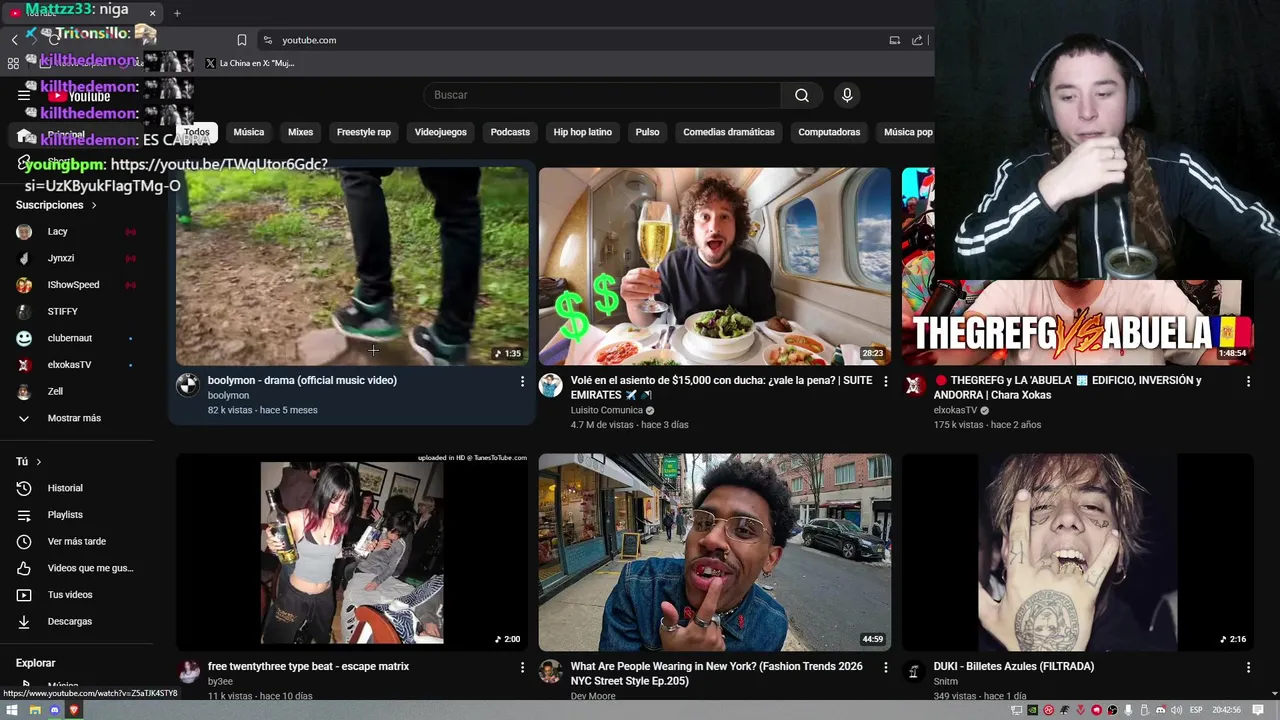Image resolution: width=1280 pixels, height=720 pixels.
Task: Open Discord from the taskbar
Action: pyautogui.click(x=54, y=710)
